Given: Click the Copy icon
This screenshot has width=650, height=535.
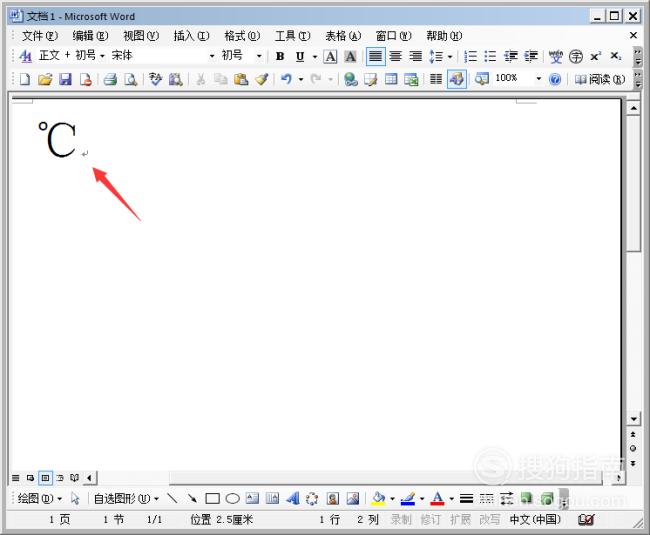Looking at the screenshot, I should coord(221,79).
